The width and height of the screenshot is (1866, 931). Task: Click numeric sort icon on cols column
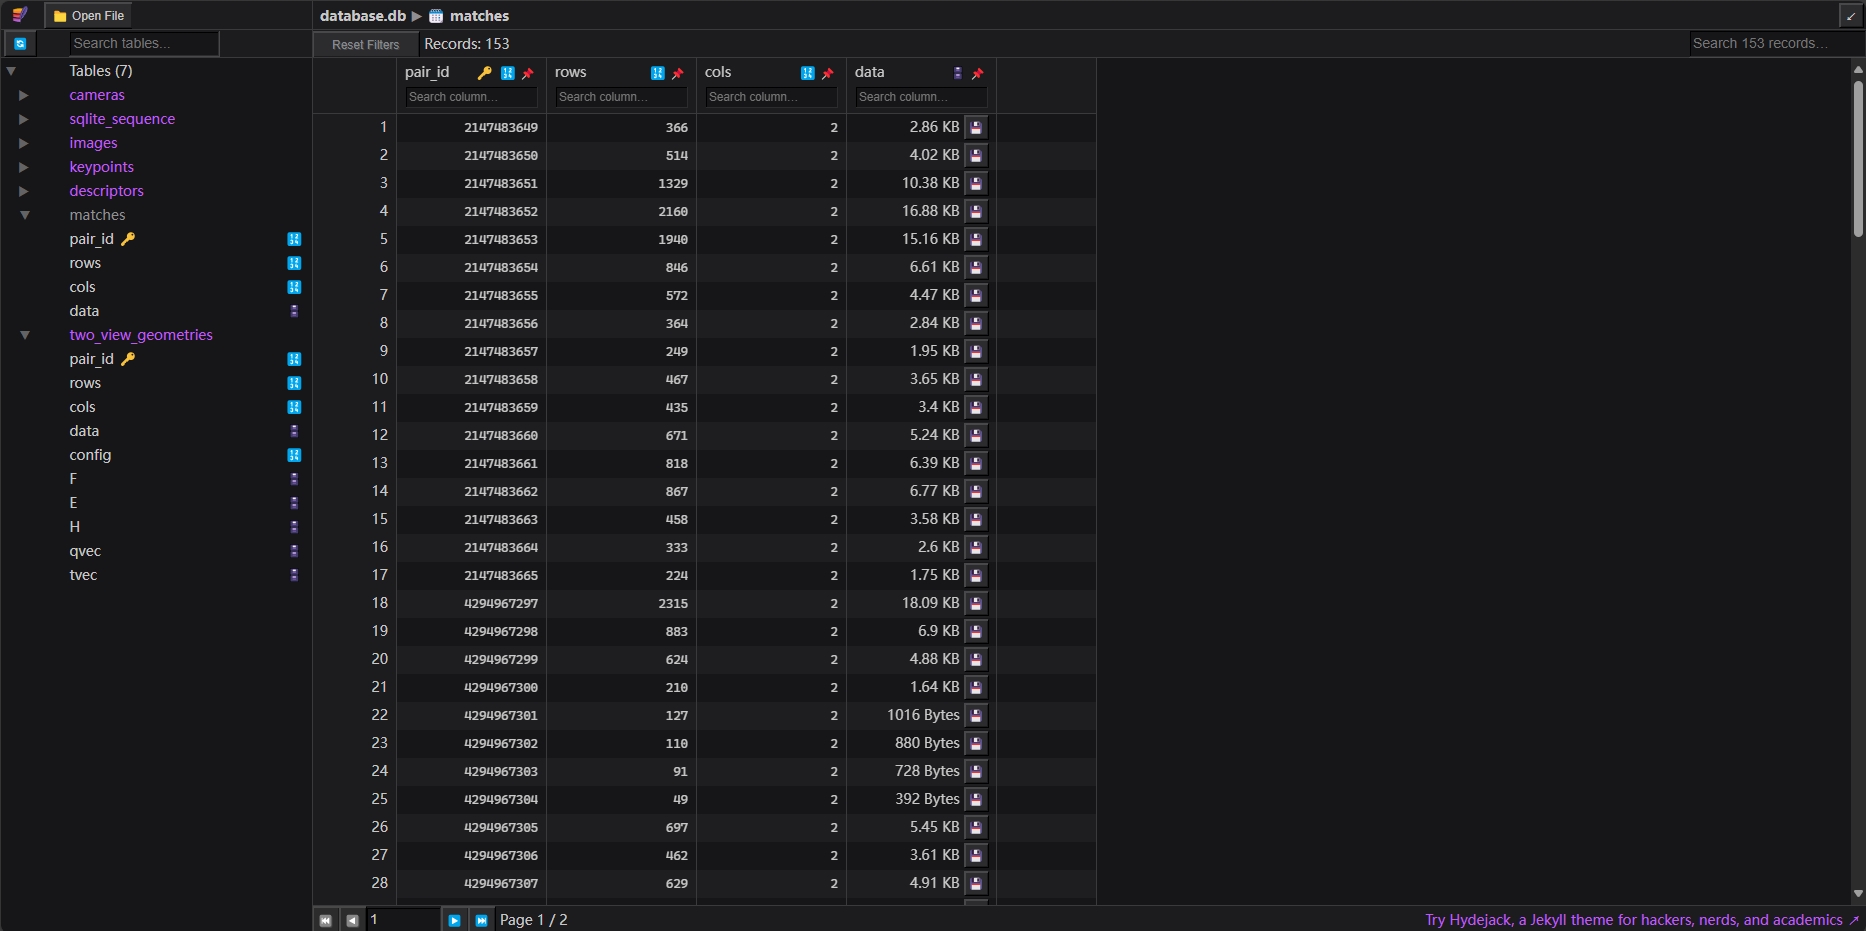click(807, 73)
